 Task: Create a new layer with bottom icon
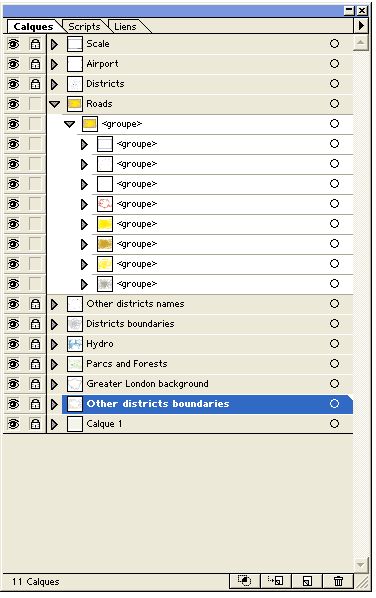coord(307,581)
